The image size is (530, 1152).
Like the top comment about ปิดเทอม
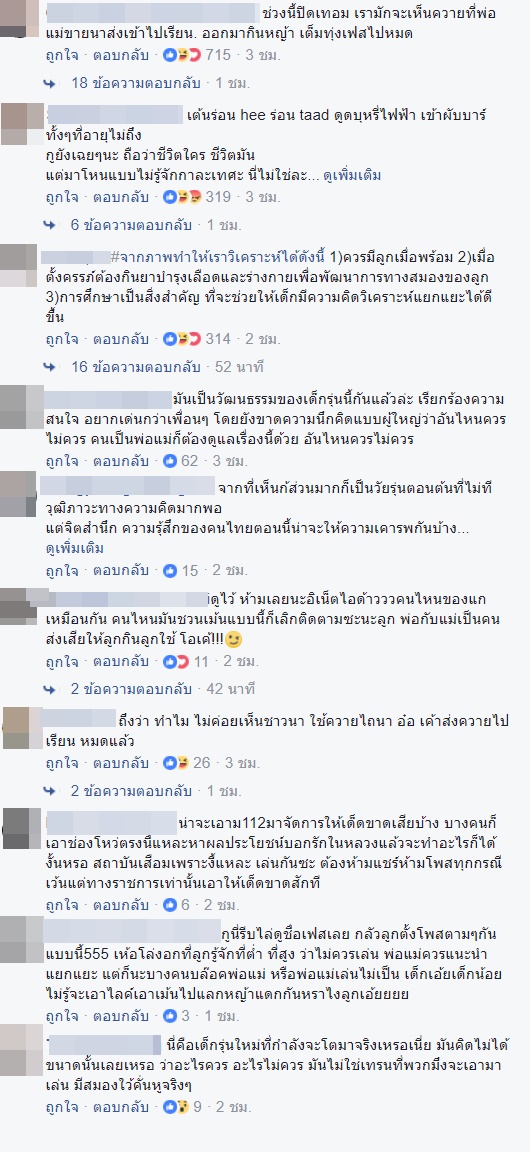coord(62,55)
